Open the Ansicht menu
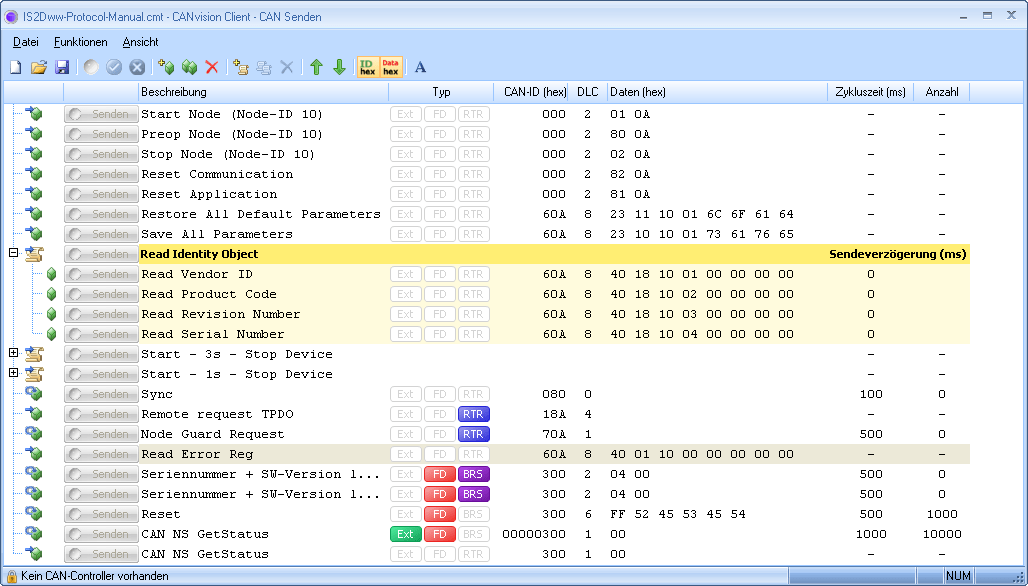 point(140,42)
